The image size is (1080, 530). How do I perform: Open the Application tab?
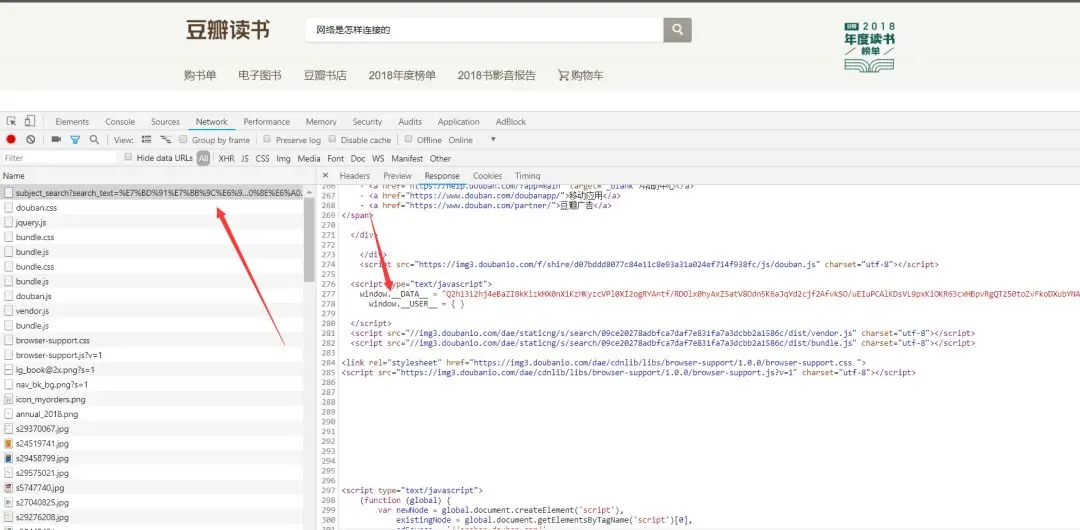pyautogui.click(x=459, y=122)
